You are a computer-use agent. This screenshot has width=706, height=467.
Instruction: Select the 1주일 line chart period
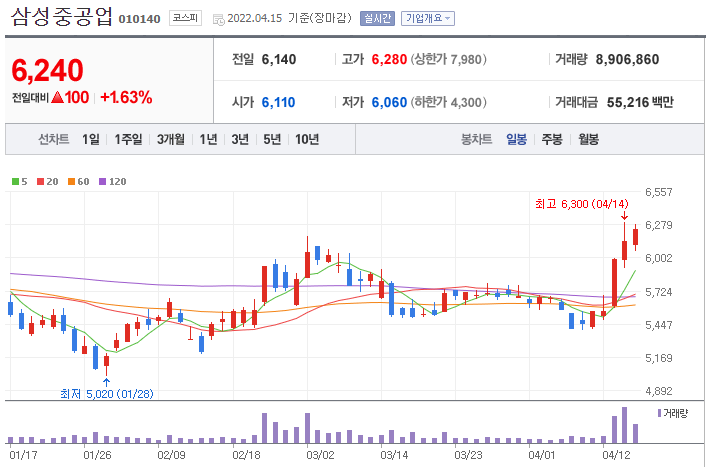point(128,140)
